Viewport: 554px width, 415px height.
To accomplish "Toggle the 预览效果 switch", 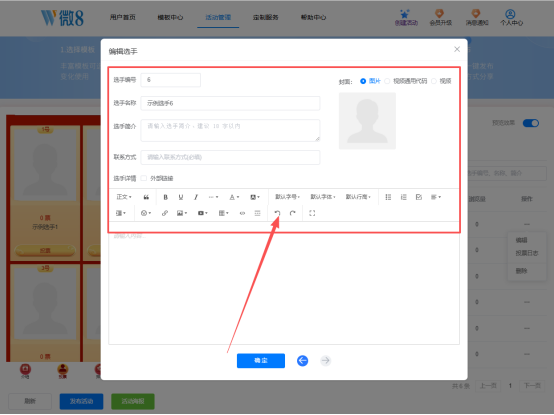I will pos(531,123).
